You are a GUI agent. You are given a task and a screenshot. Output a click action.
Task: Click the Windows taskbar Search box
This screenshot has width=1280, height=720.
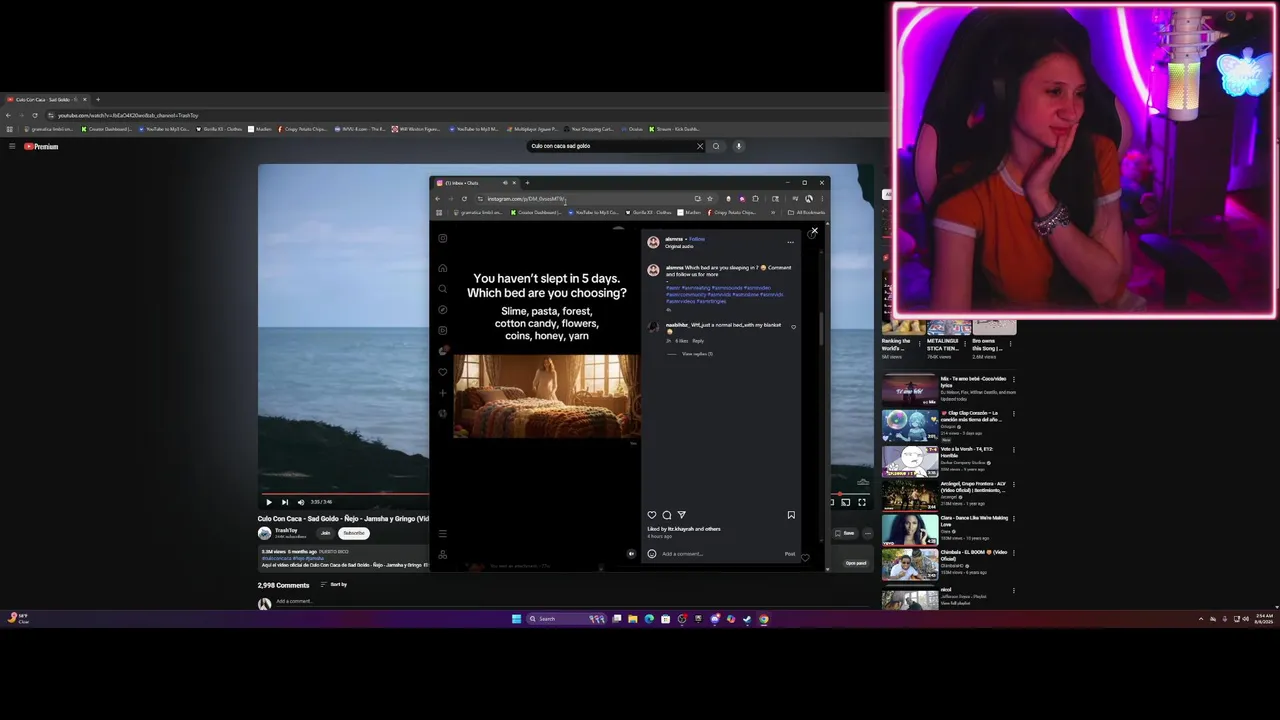pyautogui.click(x=567, y=619)
